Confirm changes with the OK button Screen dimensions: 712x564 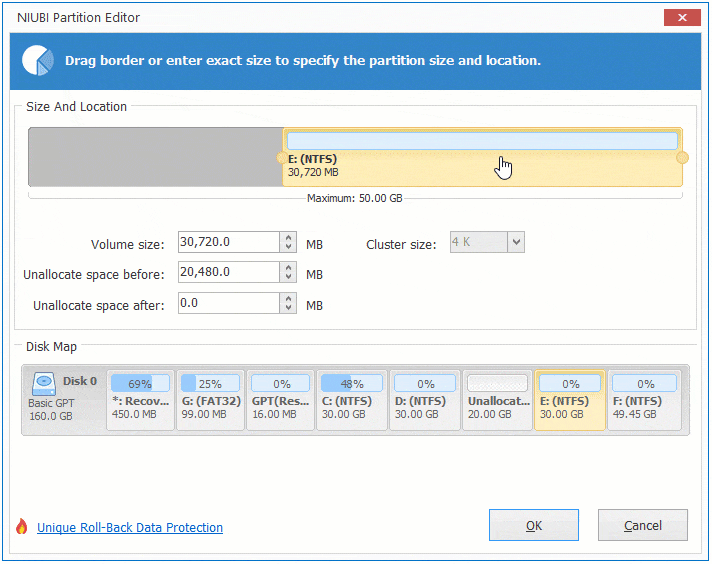pos(534,525)
